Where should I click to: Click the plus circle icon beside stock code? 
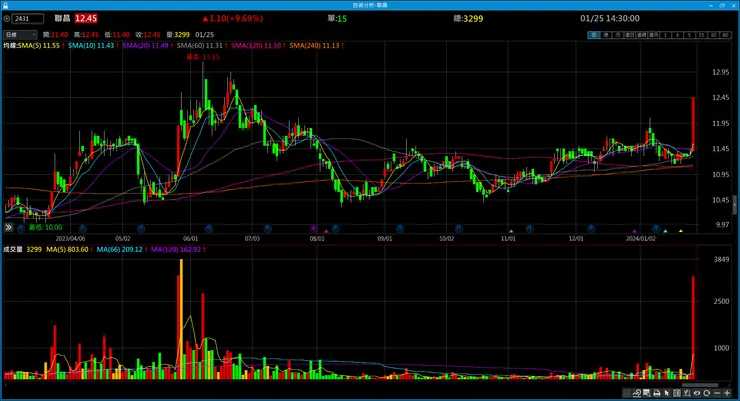[7, 19]
